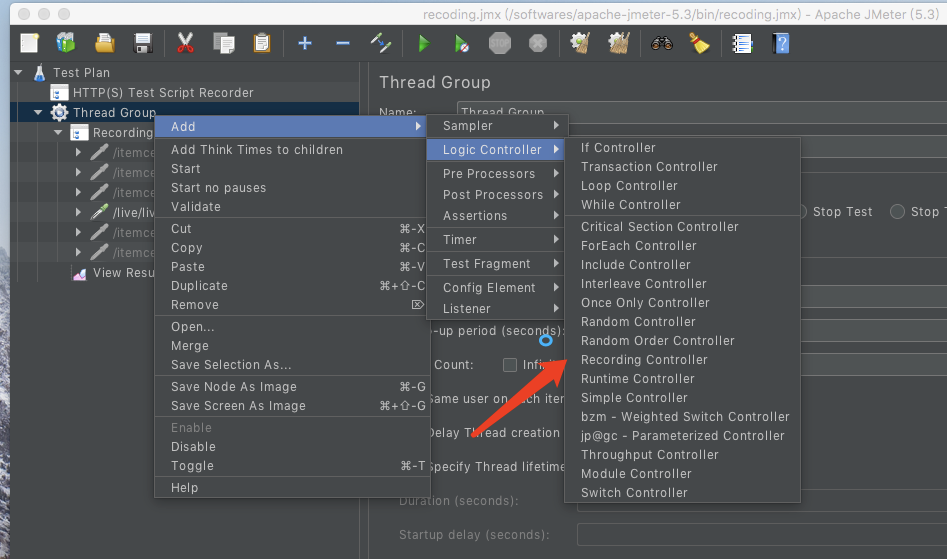This screenshot has width=947, height=559.
Task: Click the Toggle enable/disable icon
Action: click(380, 43)
